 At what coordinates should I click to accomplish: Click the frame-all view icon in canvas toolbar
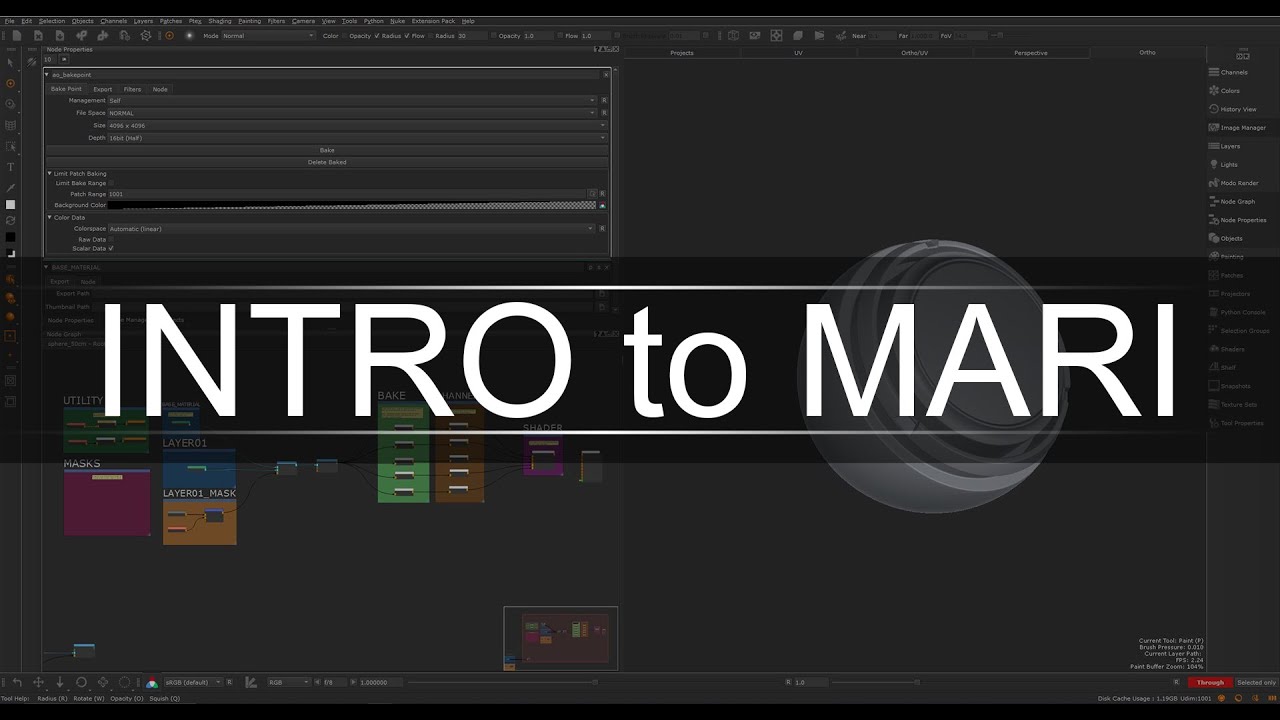tap(776, 35)
